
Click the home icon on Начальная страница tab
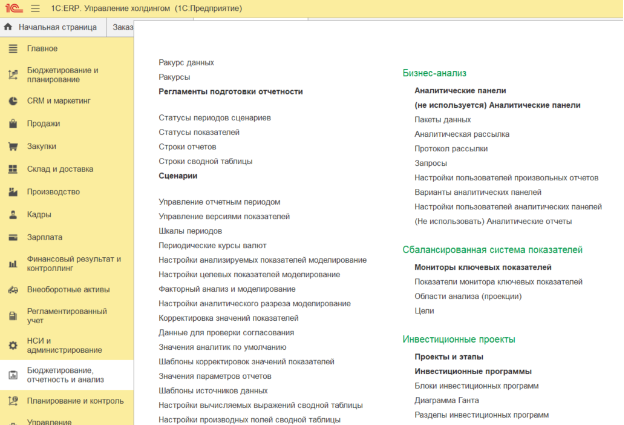pyautogui.click(x=8, y=27)
